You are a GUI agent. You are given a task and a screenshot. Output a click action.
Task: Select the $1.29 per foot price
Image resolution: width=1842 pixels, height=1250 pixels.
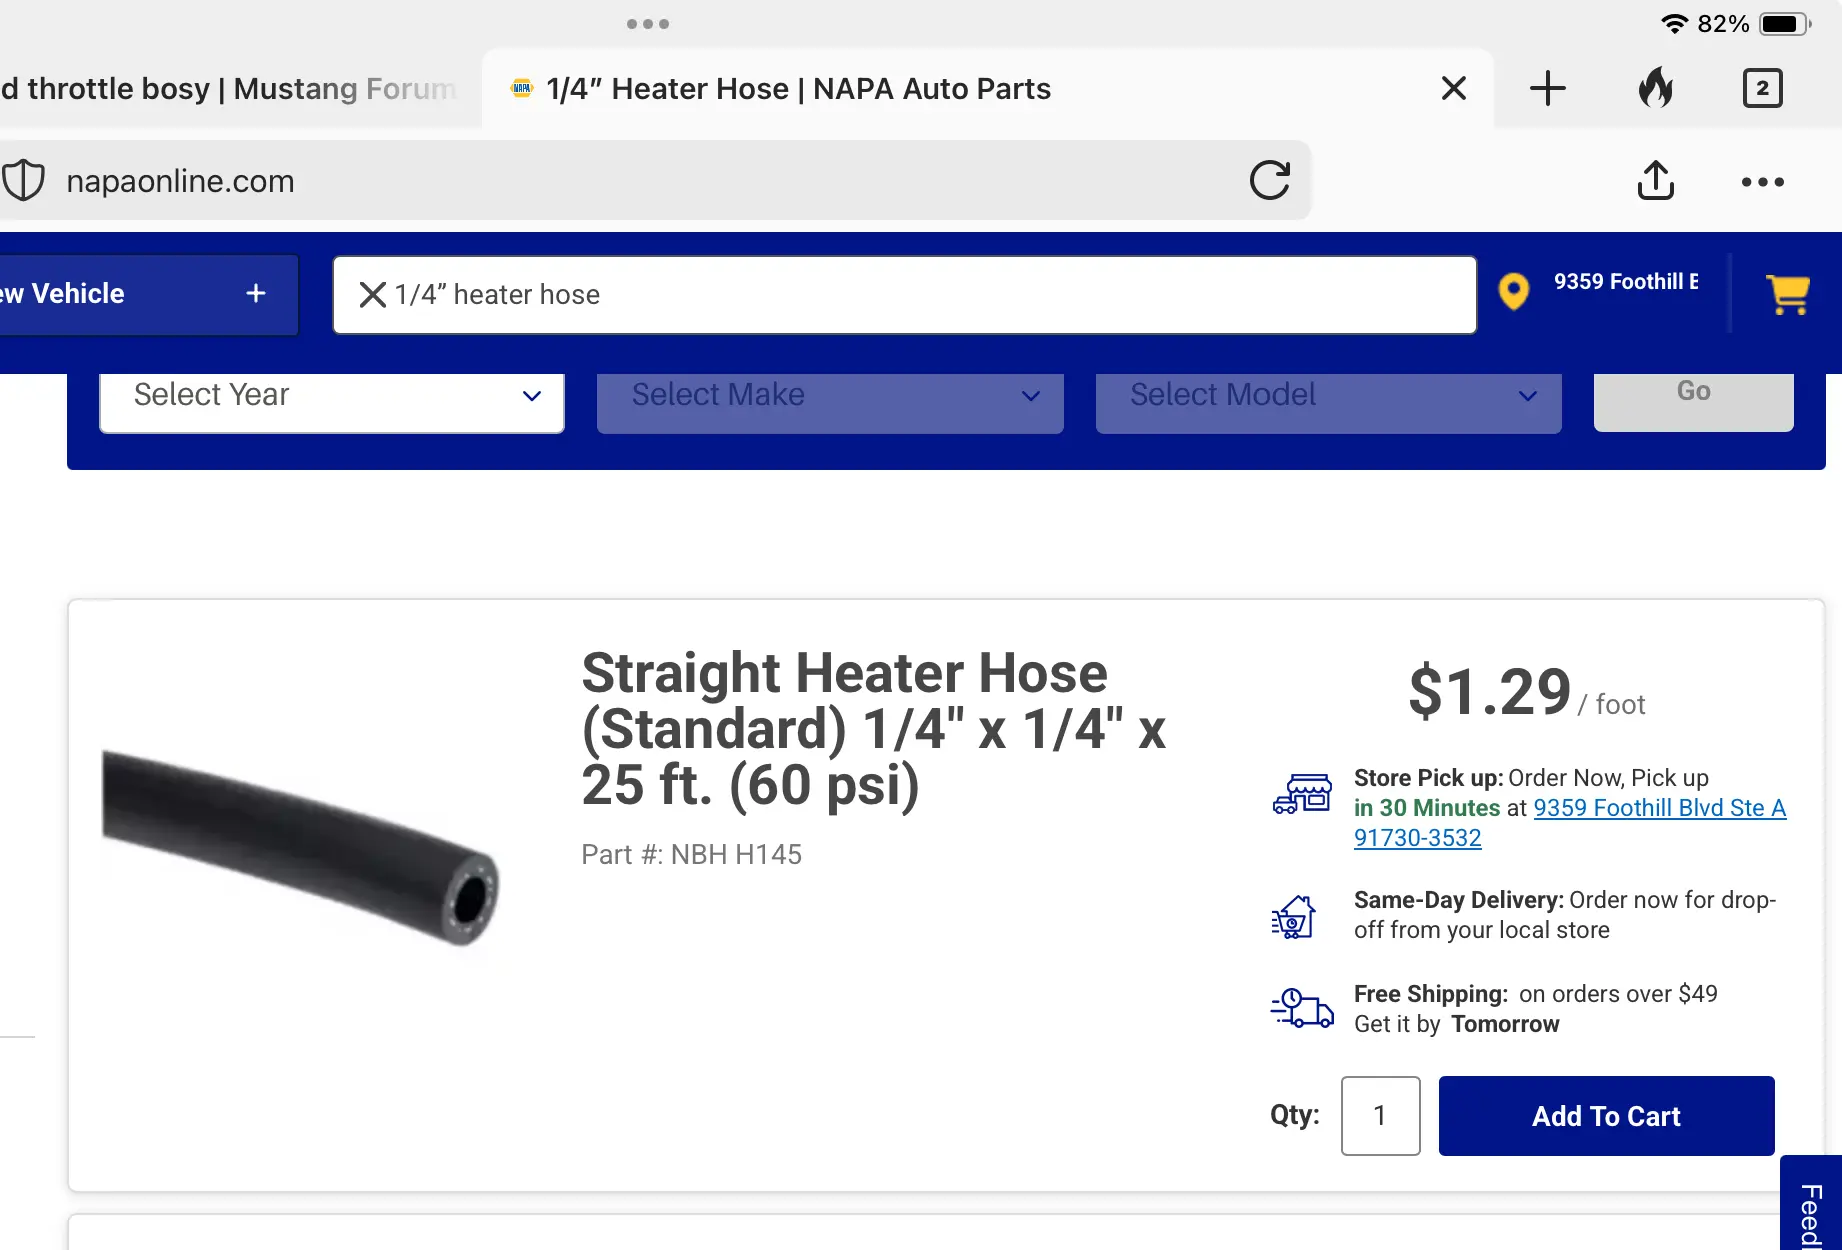point(1527,693)
